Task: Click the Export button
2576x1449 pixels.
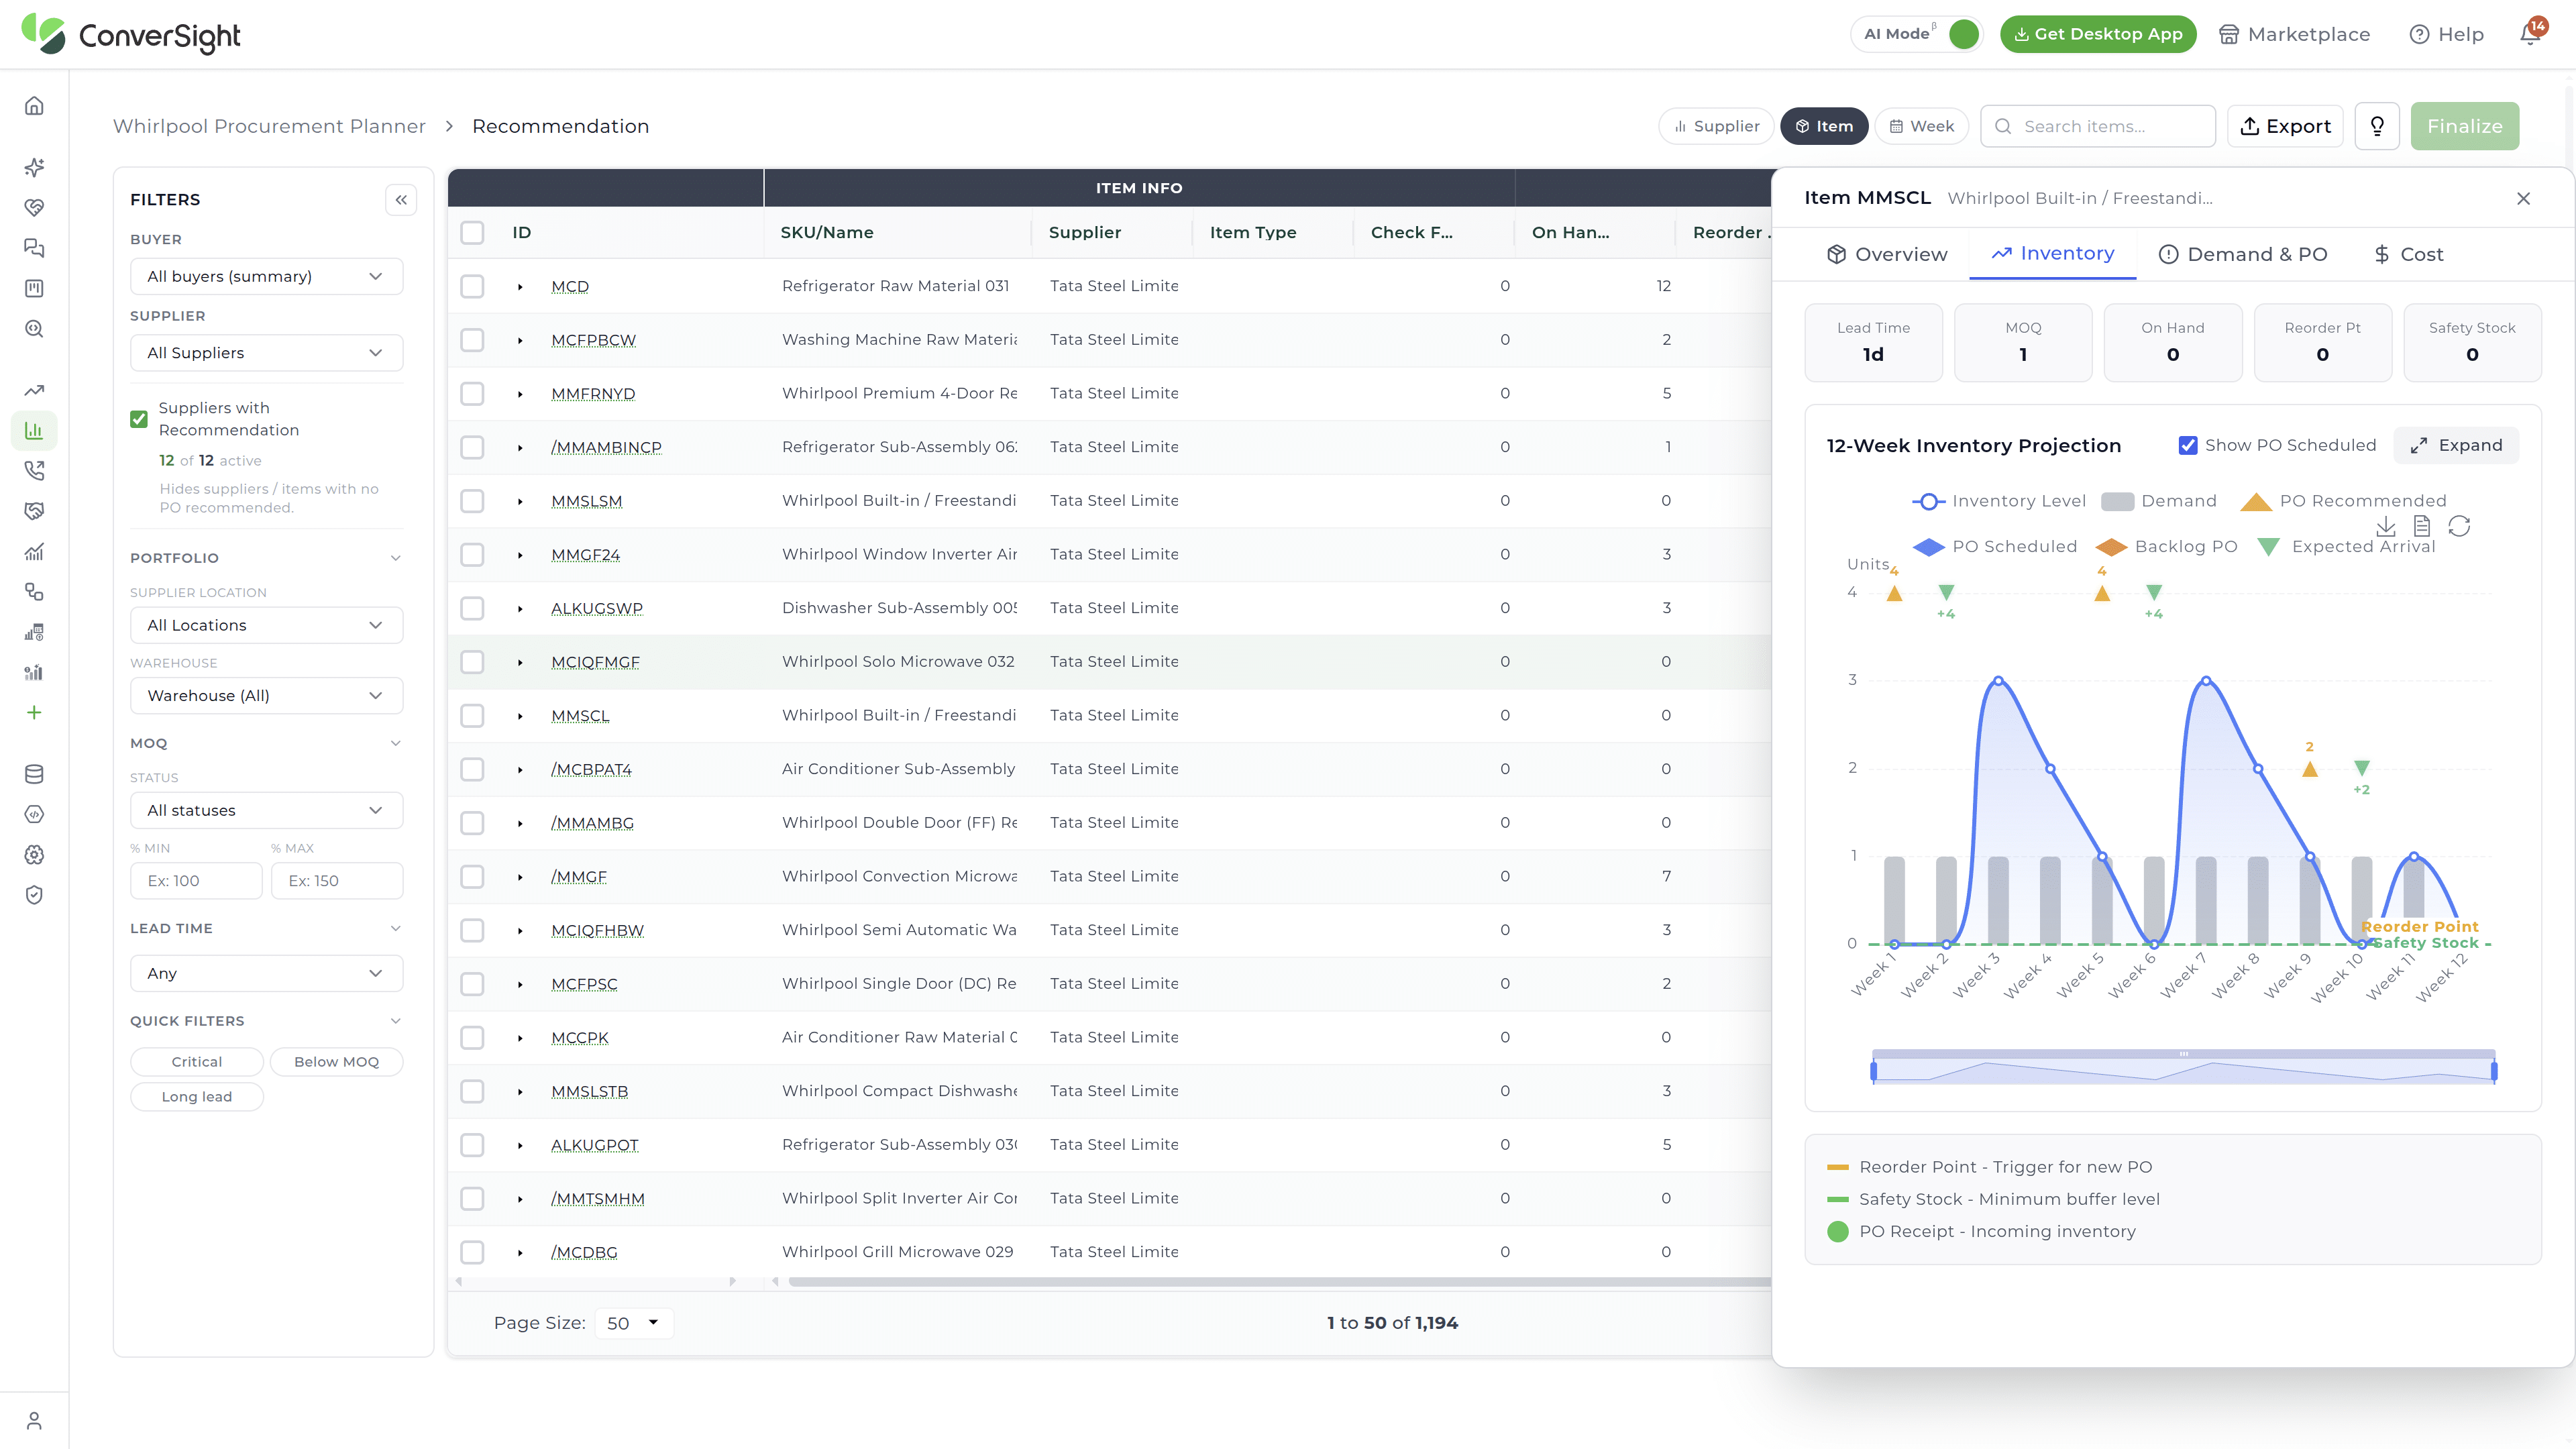Action: click(x=2285, y=126)
